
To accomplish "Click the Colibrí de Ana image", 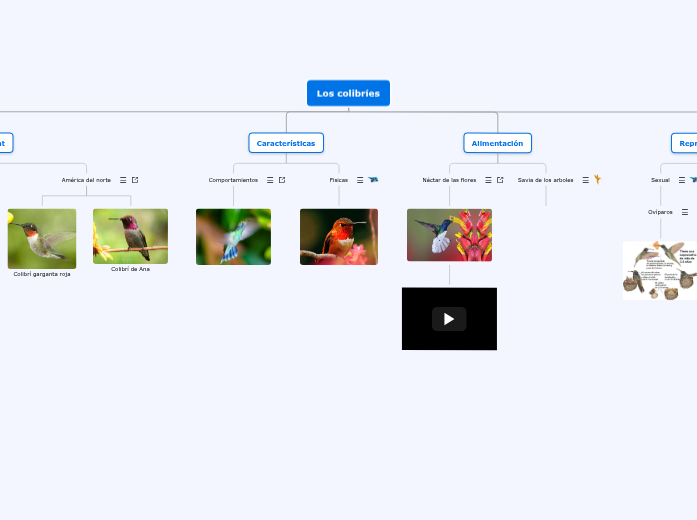I will (130, 236).
